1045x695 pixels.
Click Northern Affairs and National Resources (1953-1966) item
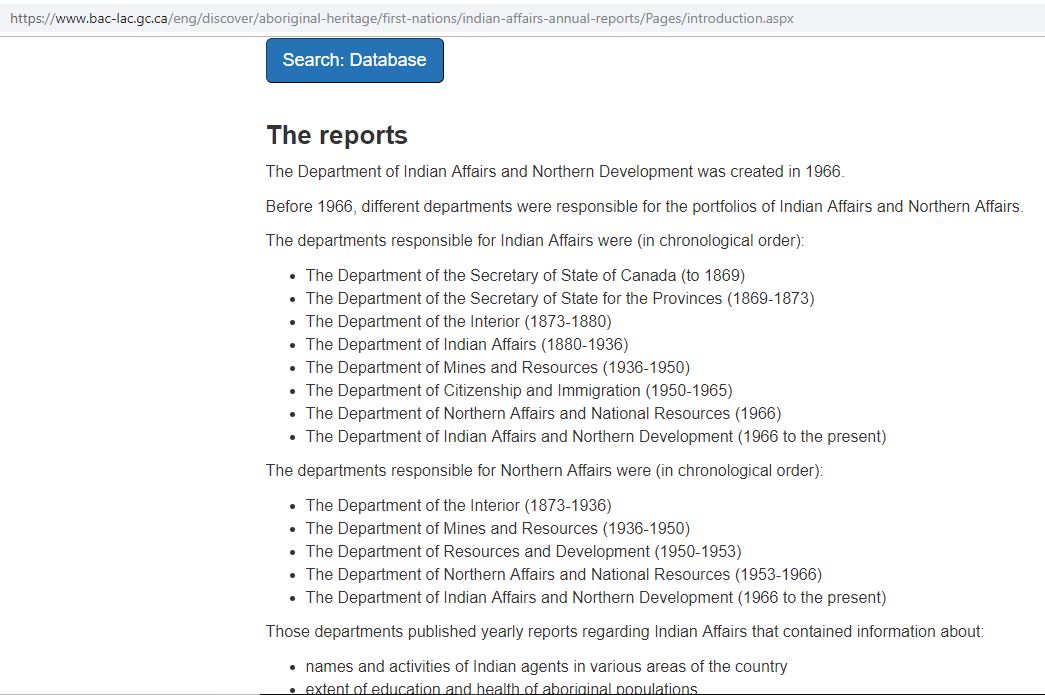click(563, 574)
